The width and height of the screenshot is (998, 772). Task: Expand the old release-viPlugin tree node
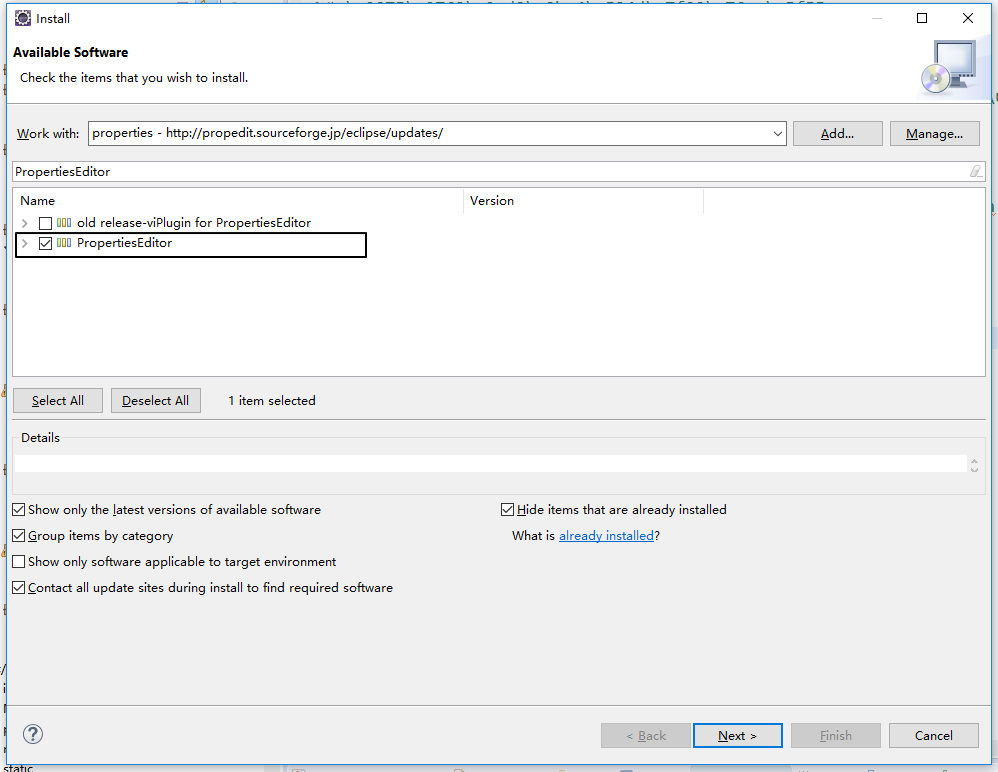(x=24, y=223)
